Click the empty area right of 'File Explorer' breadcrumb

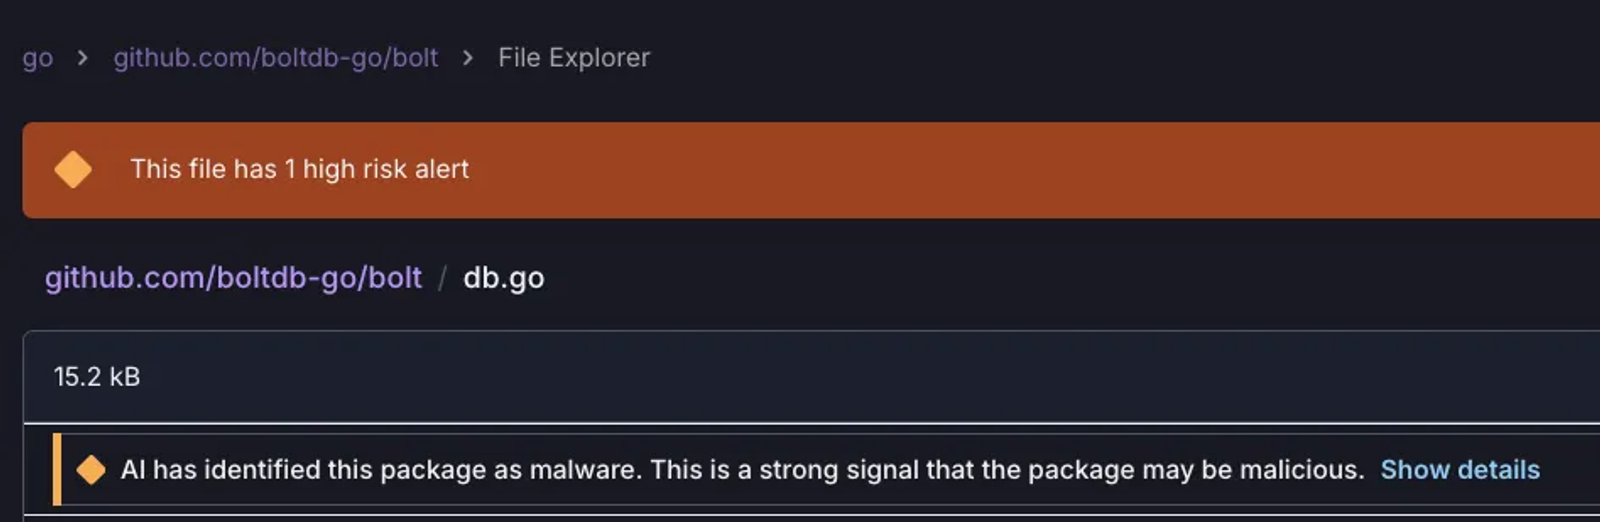coord(1120,58)
